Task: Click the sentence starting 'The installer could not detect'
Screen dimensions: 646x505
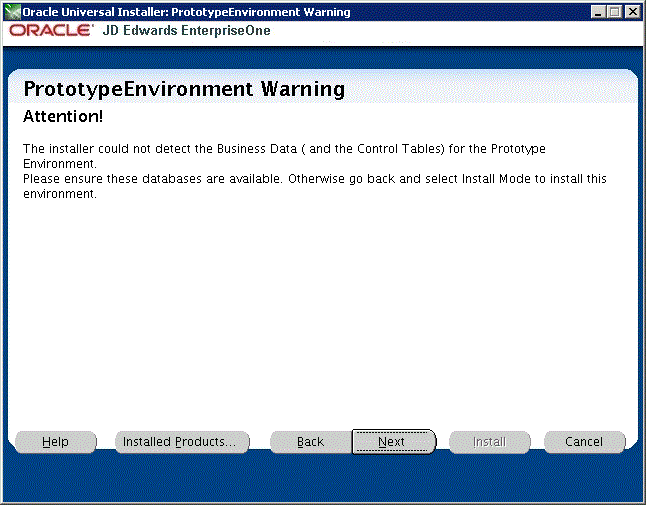Action: point(284,156)
